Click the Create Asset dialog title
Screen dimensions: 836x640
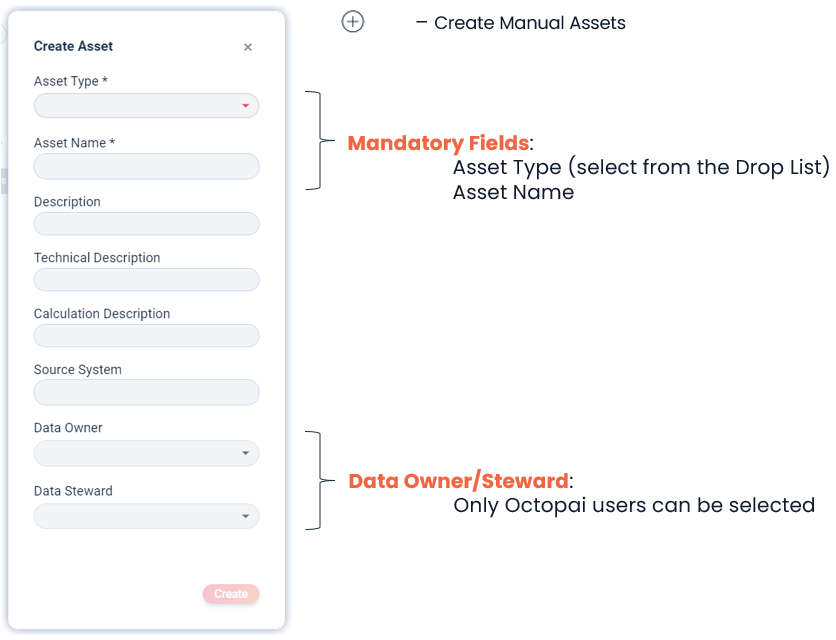[x=73, y=46]
